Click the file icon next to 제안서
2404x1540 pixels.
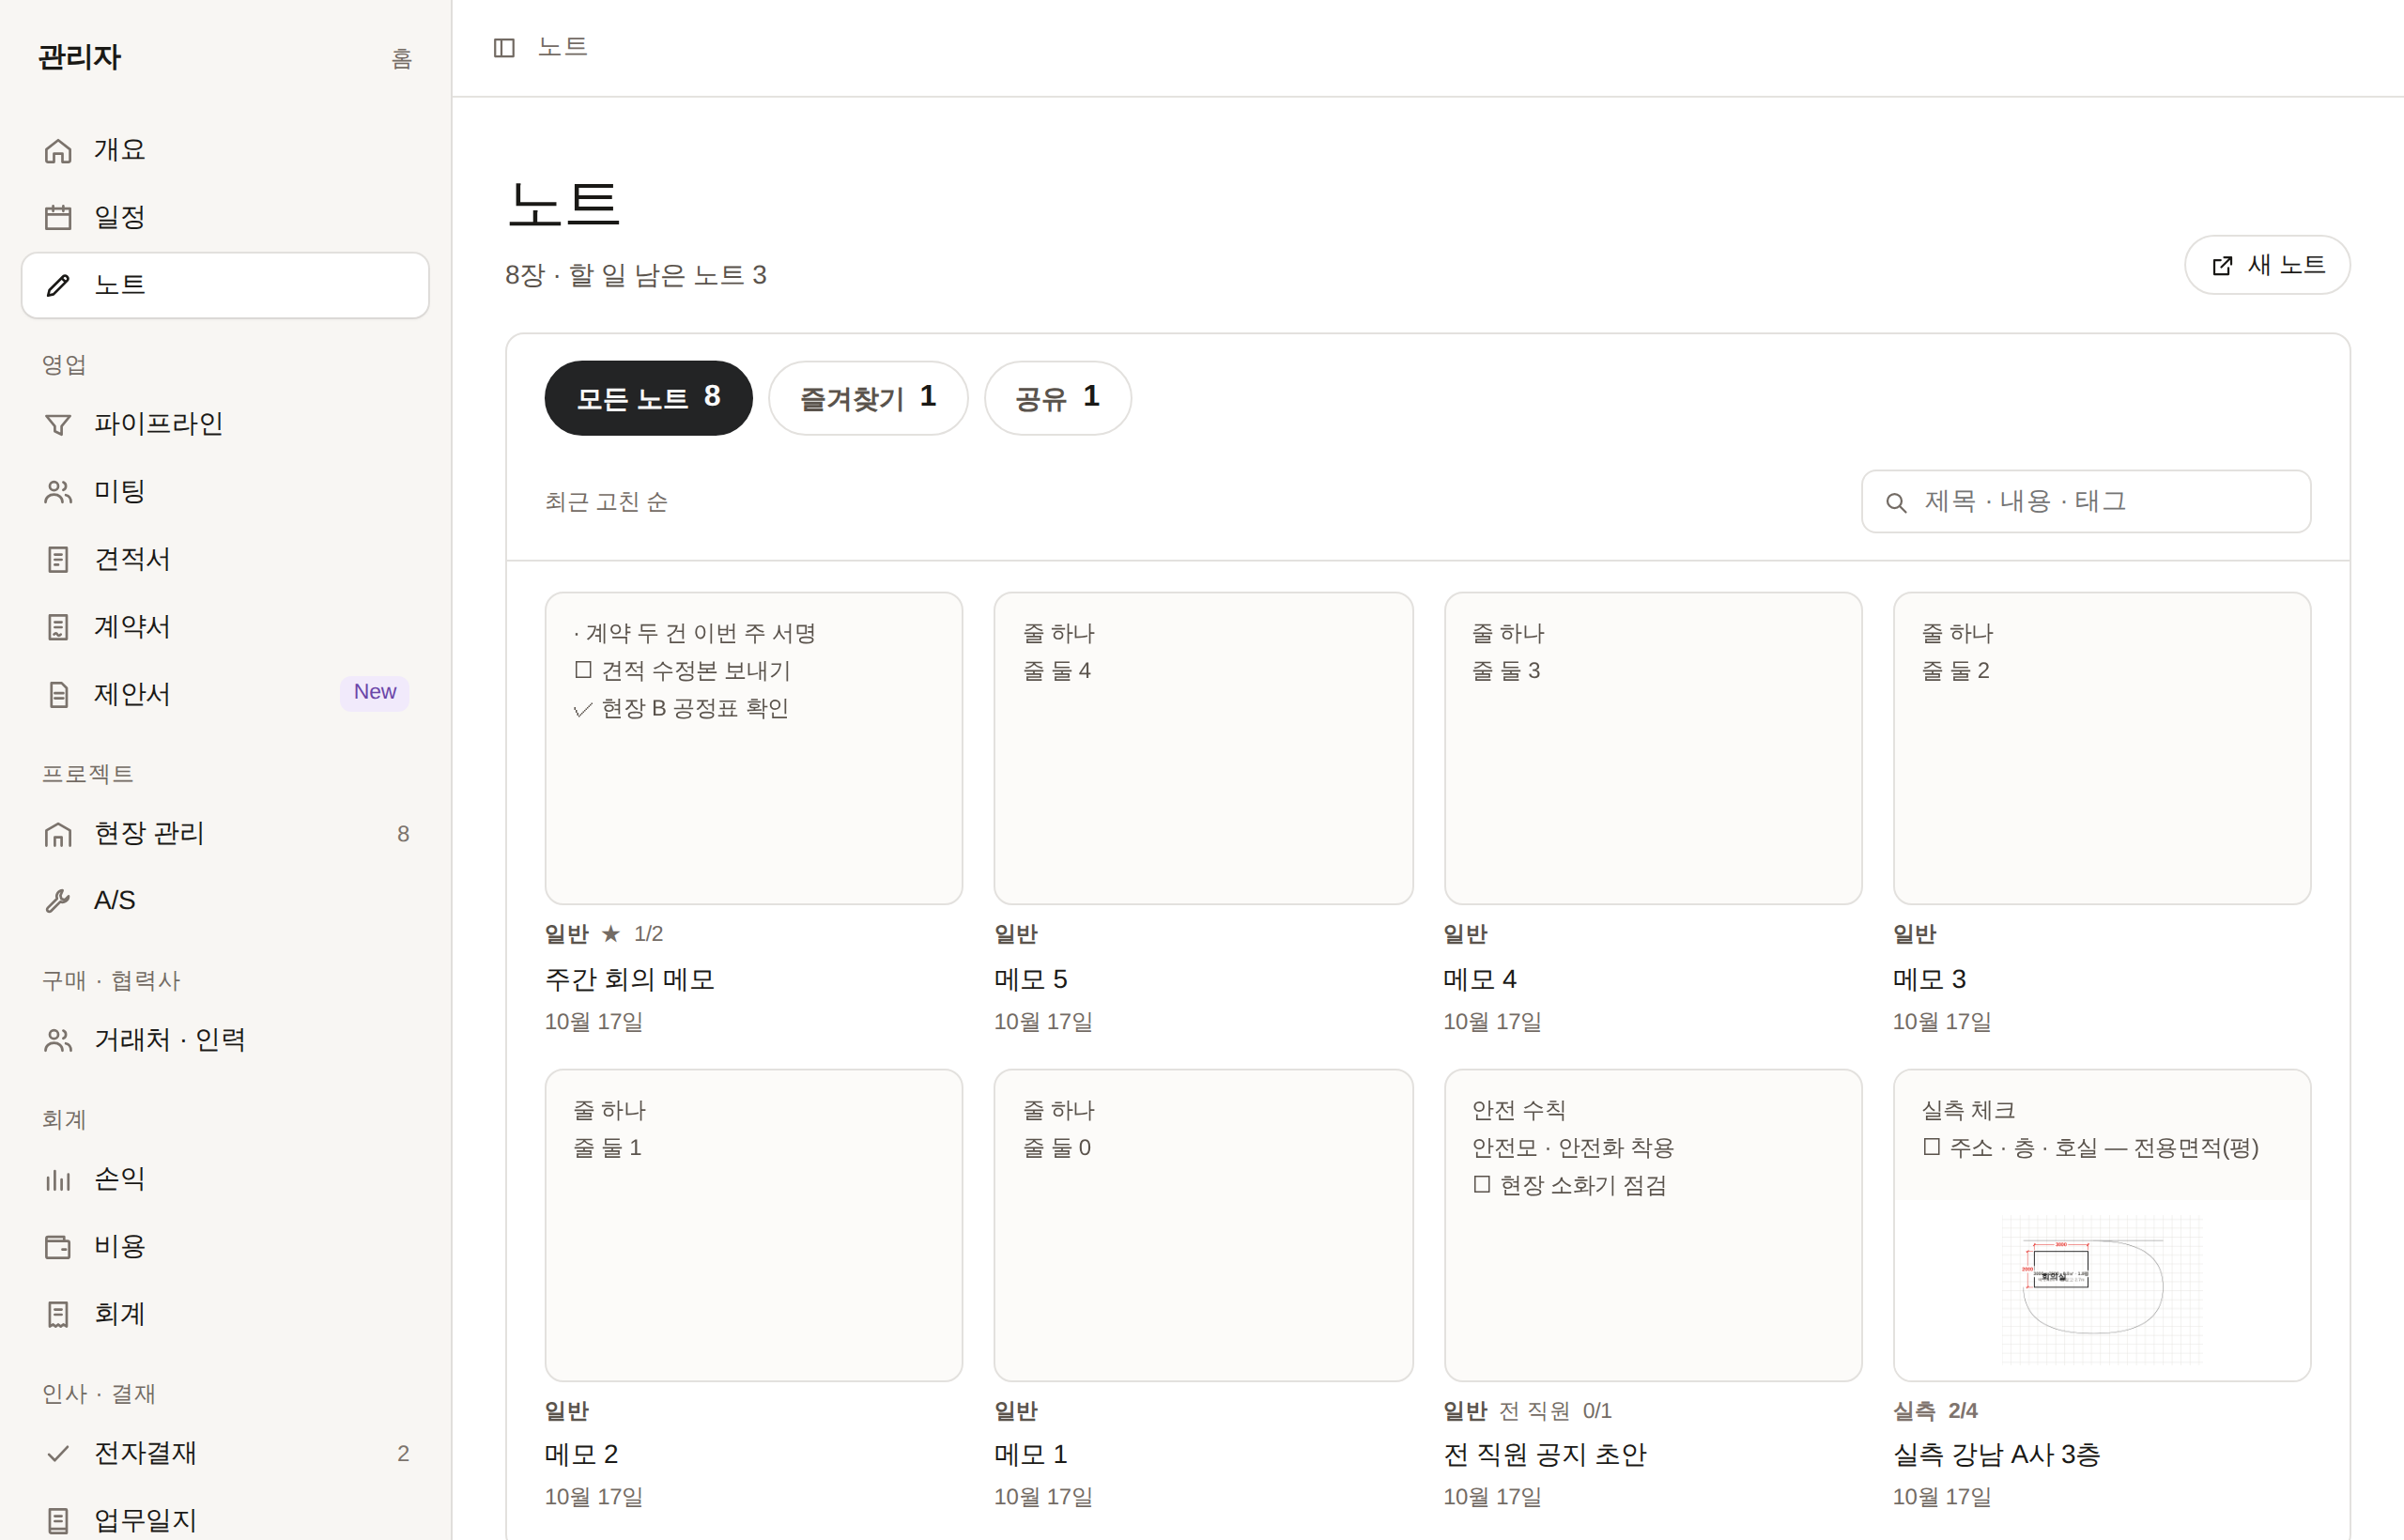click(x=58, y=694)
